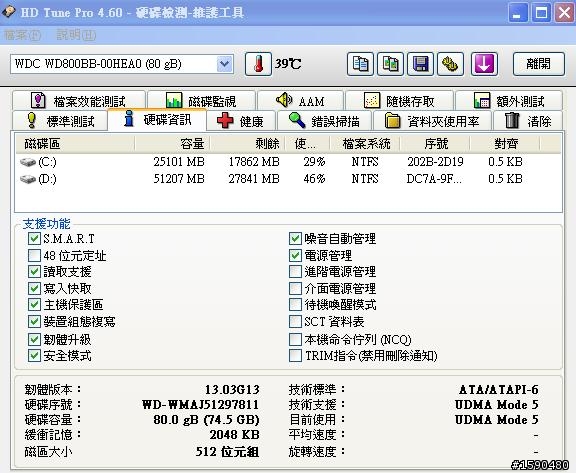Click the 2048 KB buffer value
The height and width of the screenshot is (473, 576).
pos(234,435)
